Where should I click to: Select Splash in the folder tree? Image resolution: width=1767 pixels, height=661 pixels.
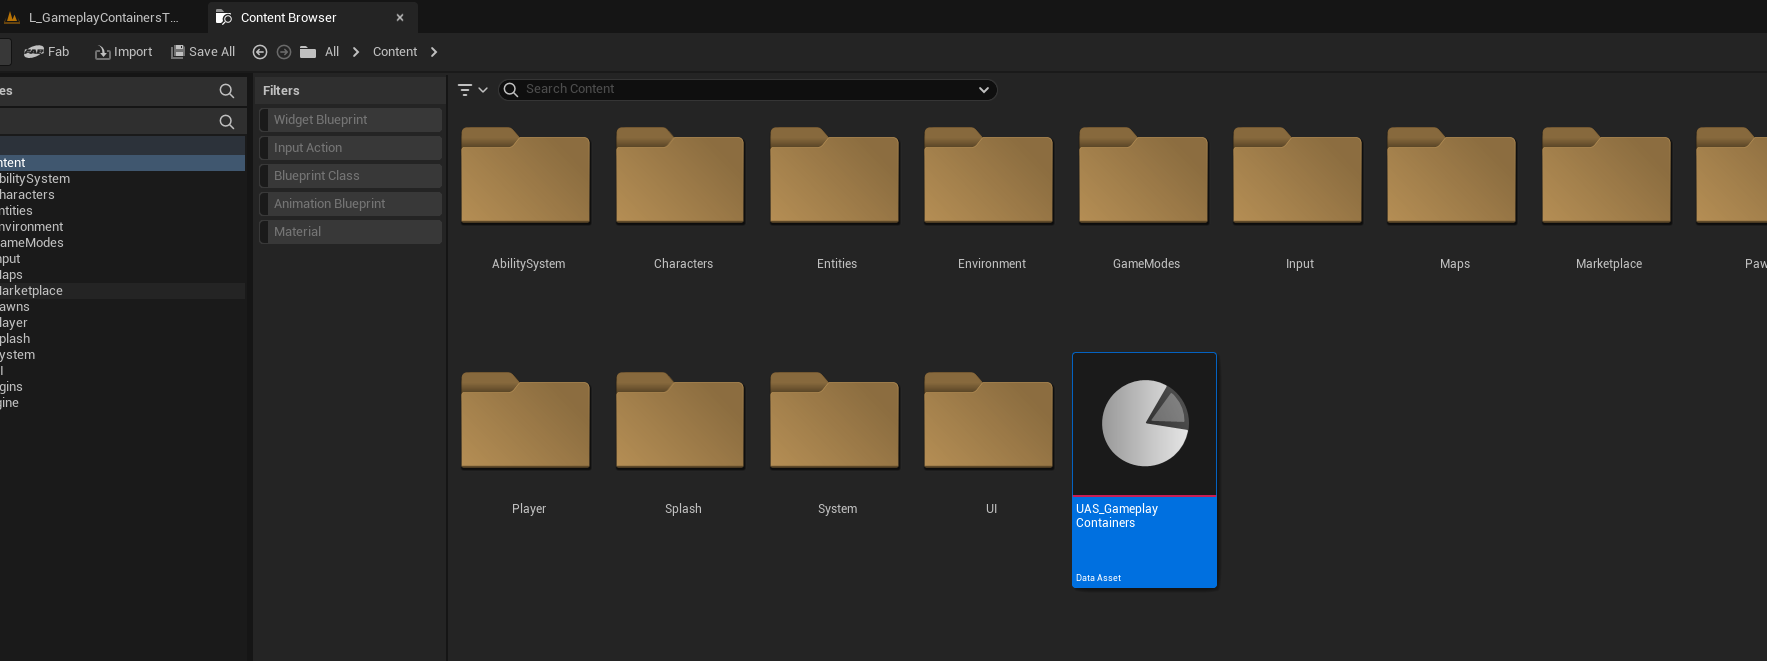122,339
